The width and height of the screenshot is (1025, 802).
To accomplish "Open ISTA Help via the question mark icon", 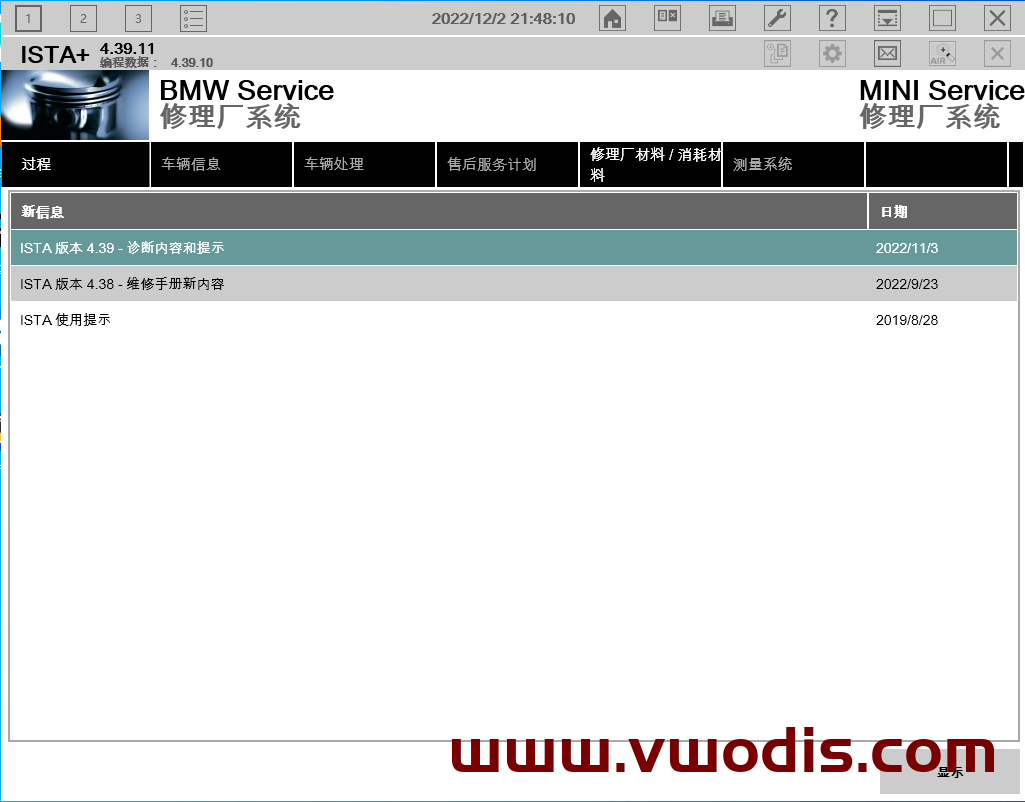I will [x=832, y=17].
